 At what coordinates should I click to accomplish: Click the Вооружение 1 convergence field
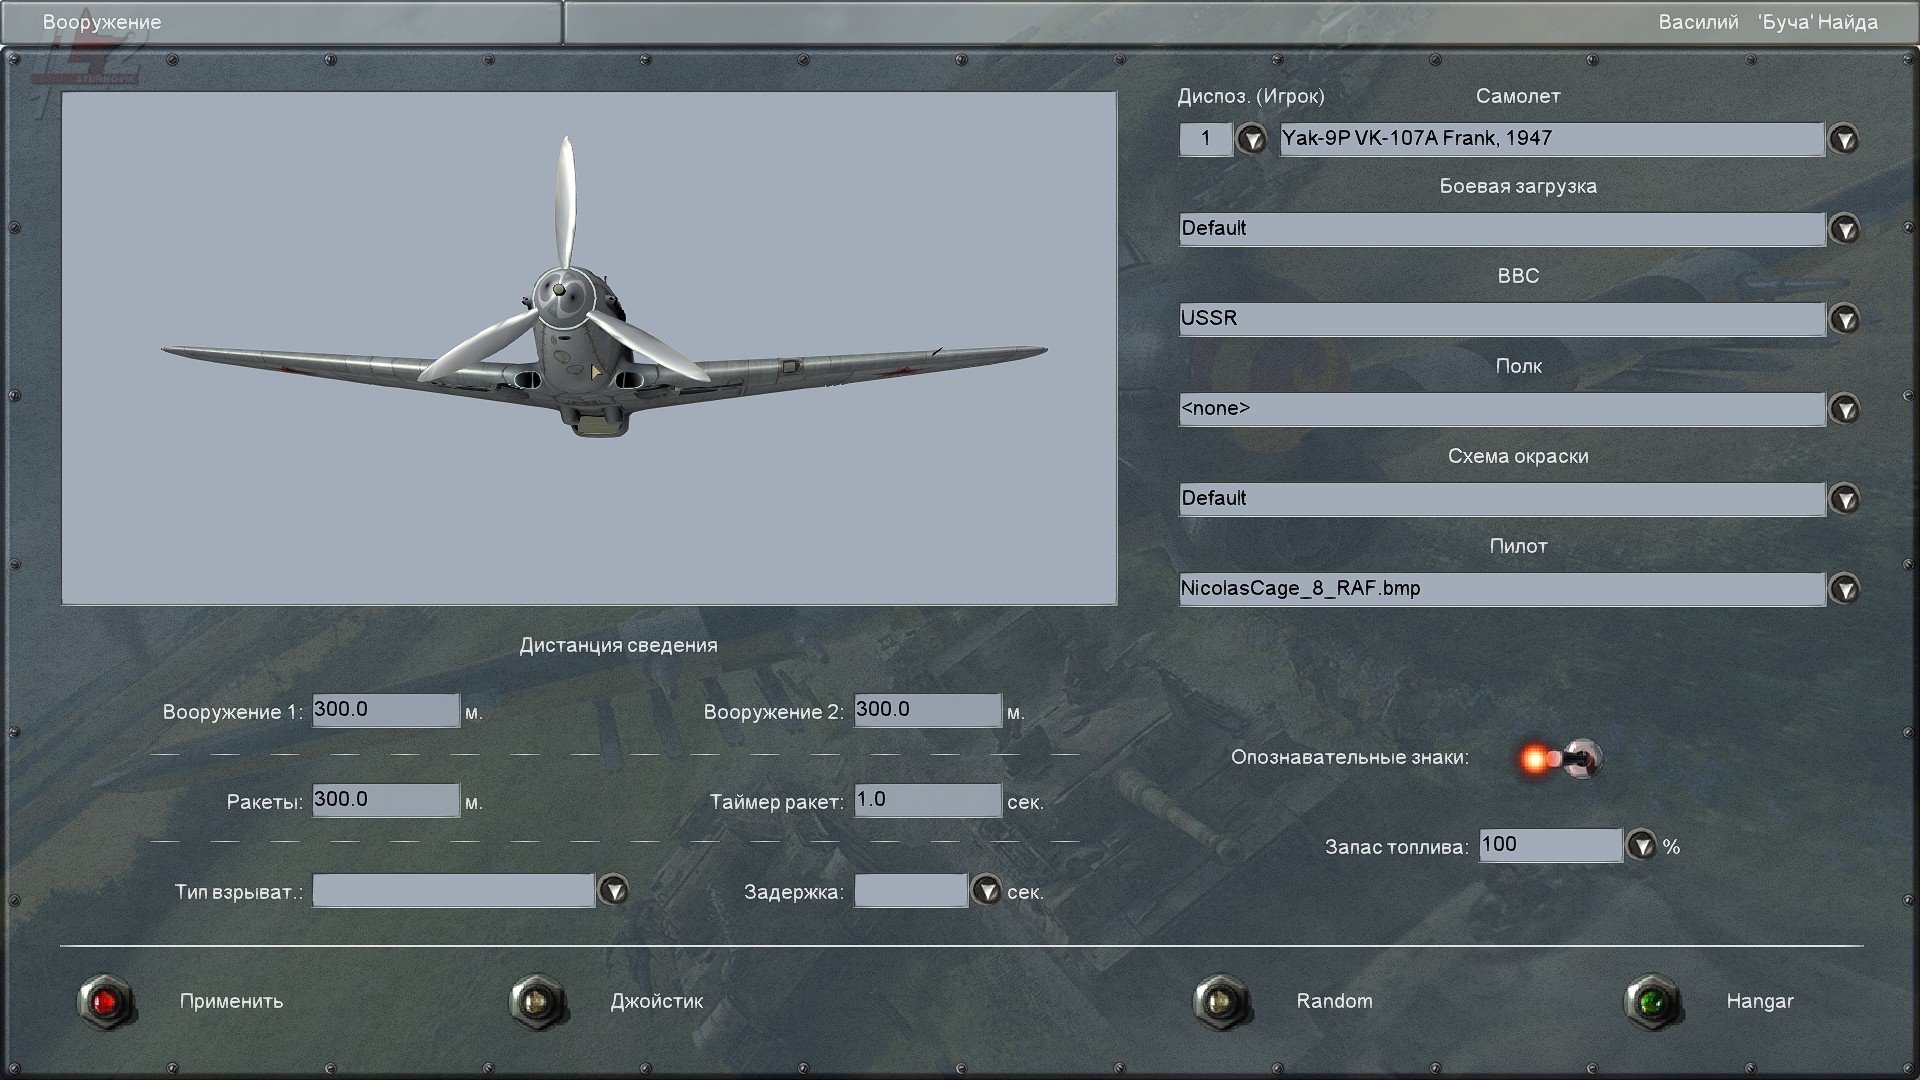pos(385,710)
